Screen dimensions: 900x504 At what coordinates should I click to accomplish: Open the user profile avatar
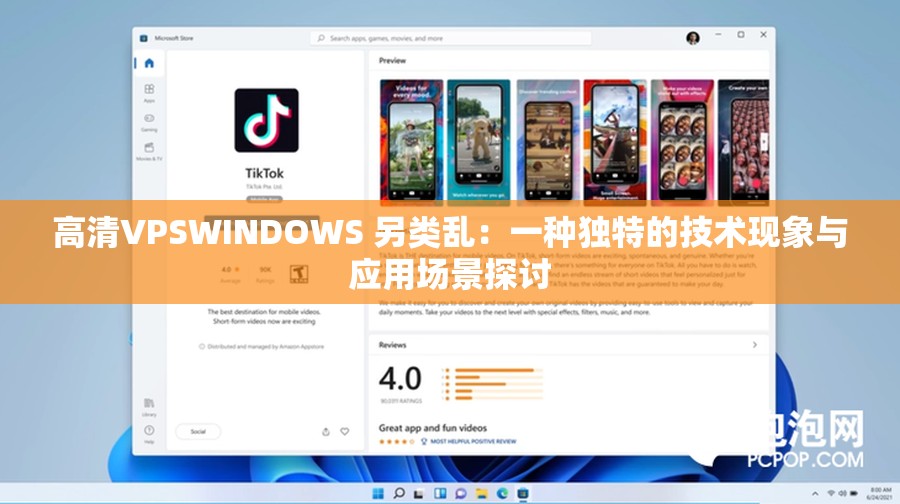(x=693, y=38)
